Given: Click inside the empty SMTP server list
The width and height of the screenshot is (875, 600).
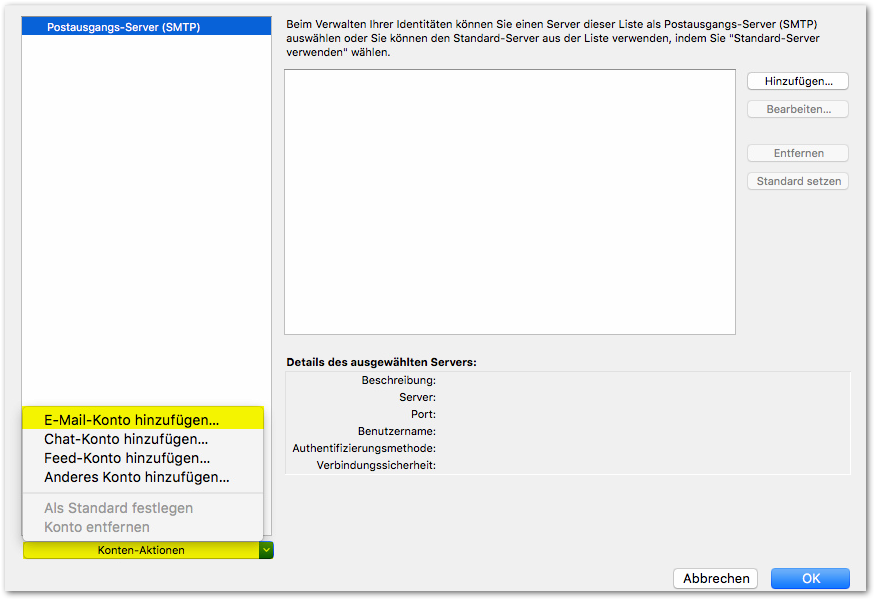Looking at the screenshot, I should tap(510, 201).
